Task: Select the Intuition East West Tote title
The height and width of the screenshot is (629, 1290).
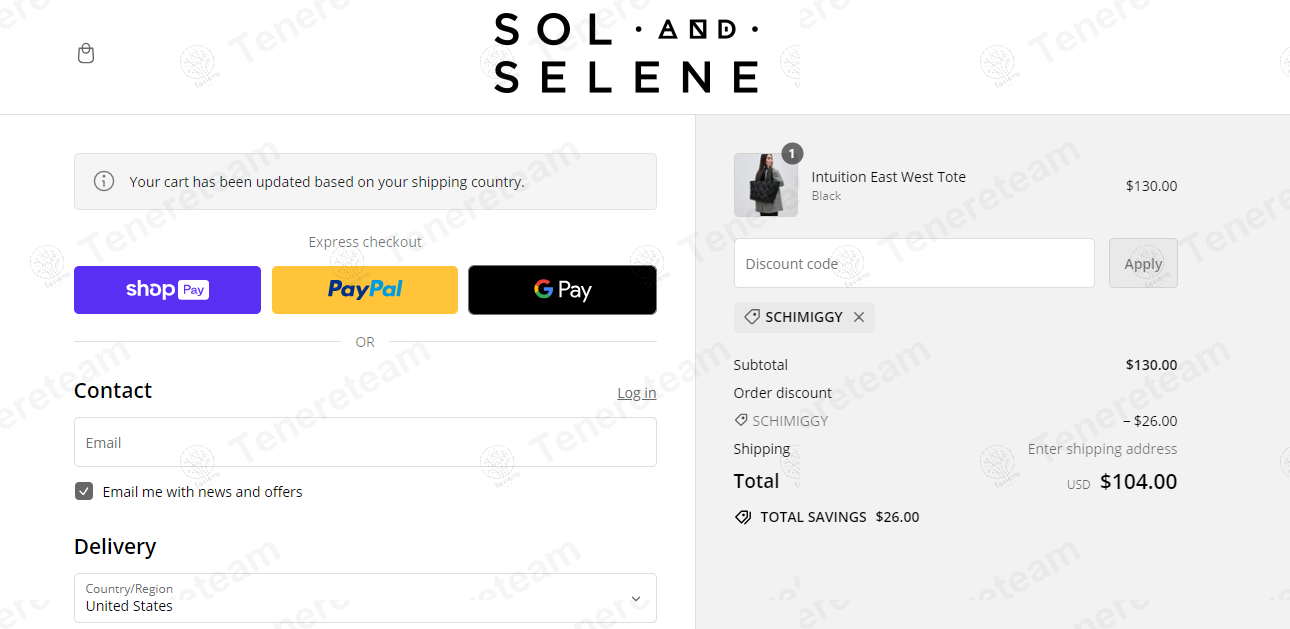Action: pyautogui.click(x=888, y=177)
